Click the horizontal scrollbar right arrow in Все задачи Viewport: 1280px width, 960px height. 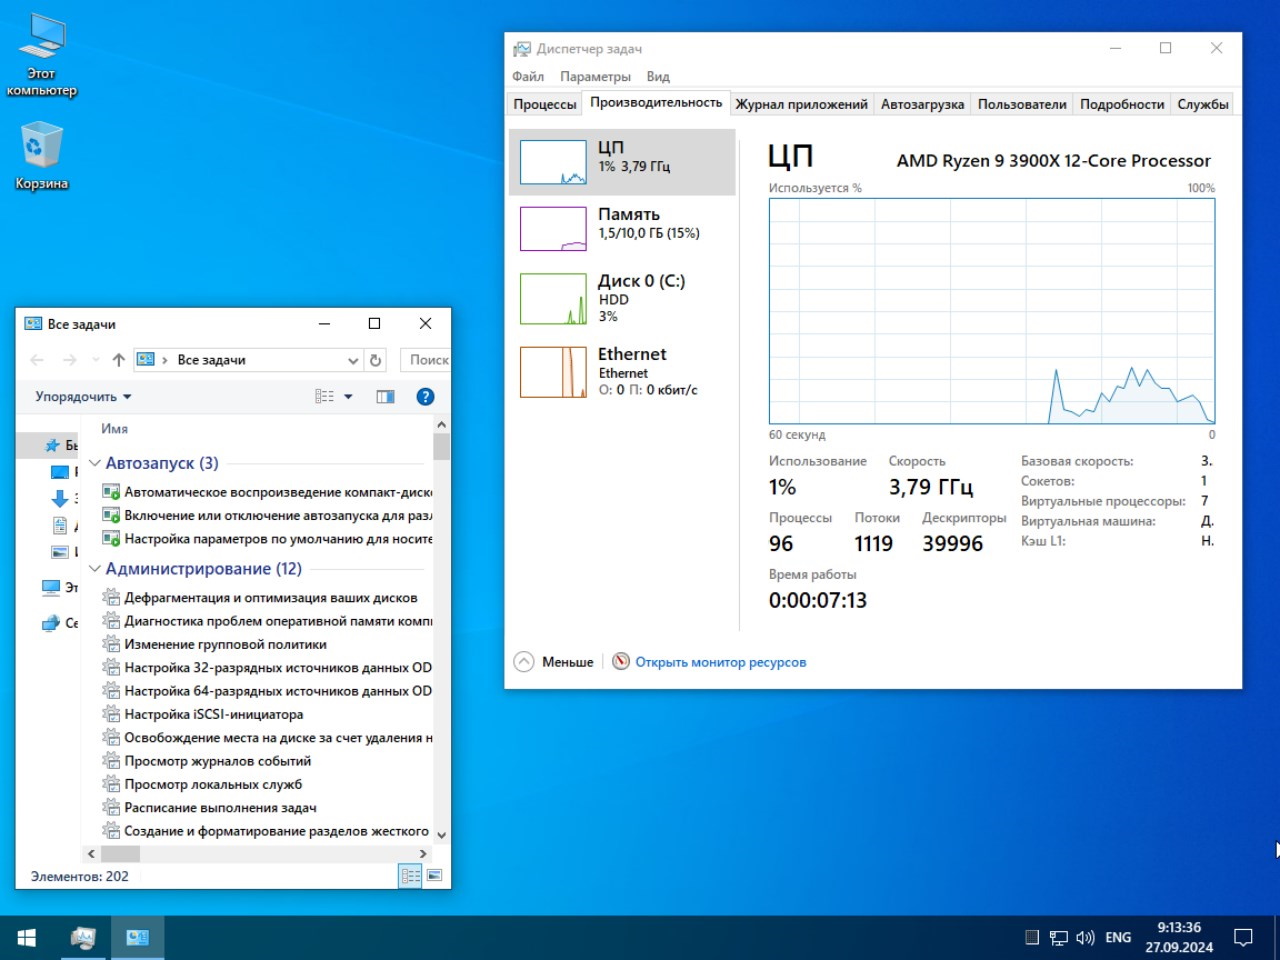click(424, 854)
